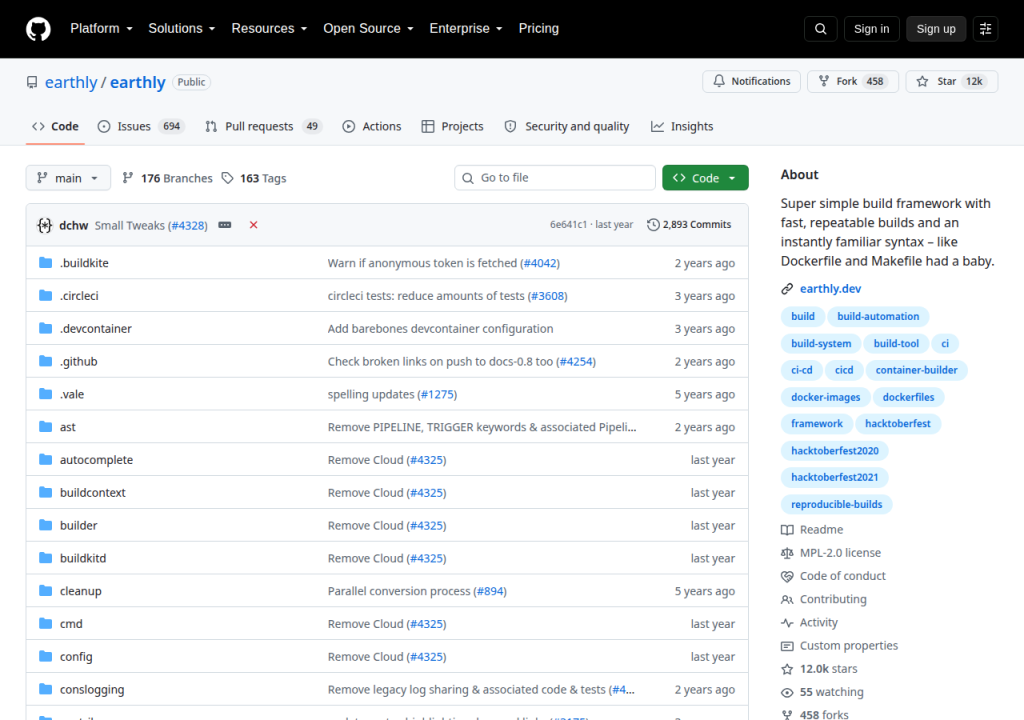The height and width of the screenshot is (720, 1024).
Task: Select the build-automation topic tag
Action: [878, 316]
